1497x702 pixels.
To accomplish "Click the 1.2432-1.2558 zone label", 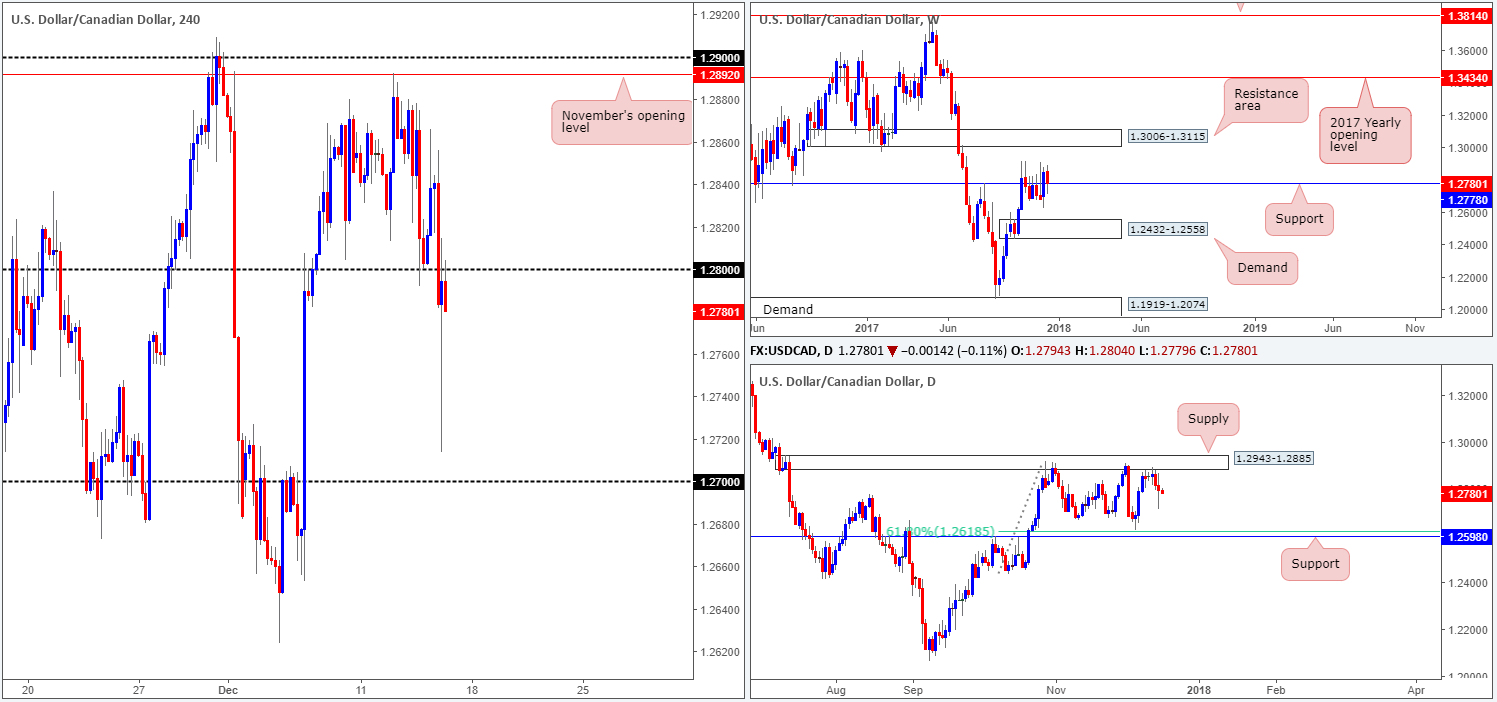I will [1167, 229].
